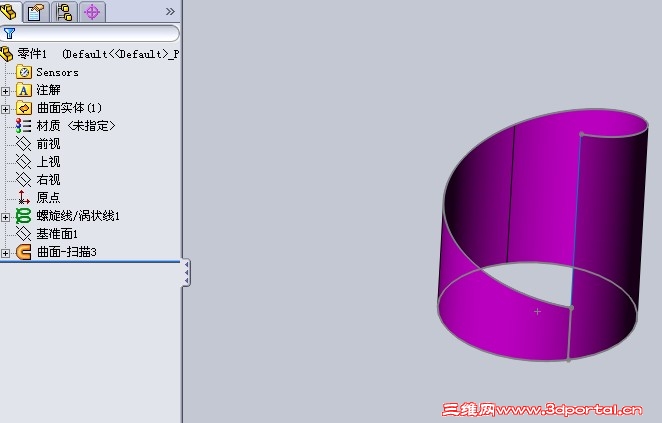The image size is (662, 423).
Task: Click the Sensors folder icon
Action: pyautogui.click(x=24, y=72)
